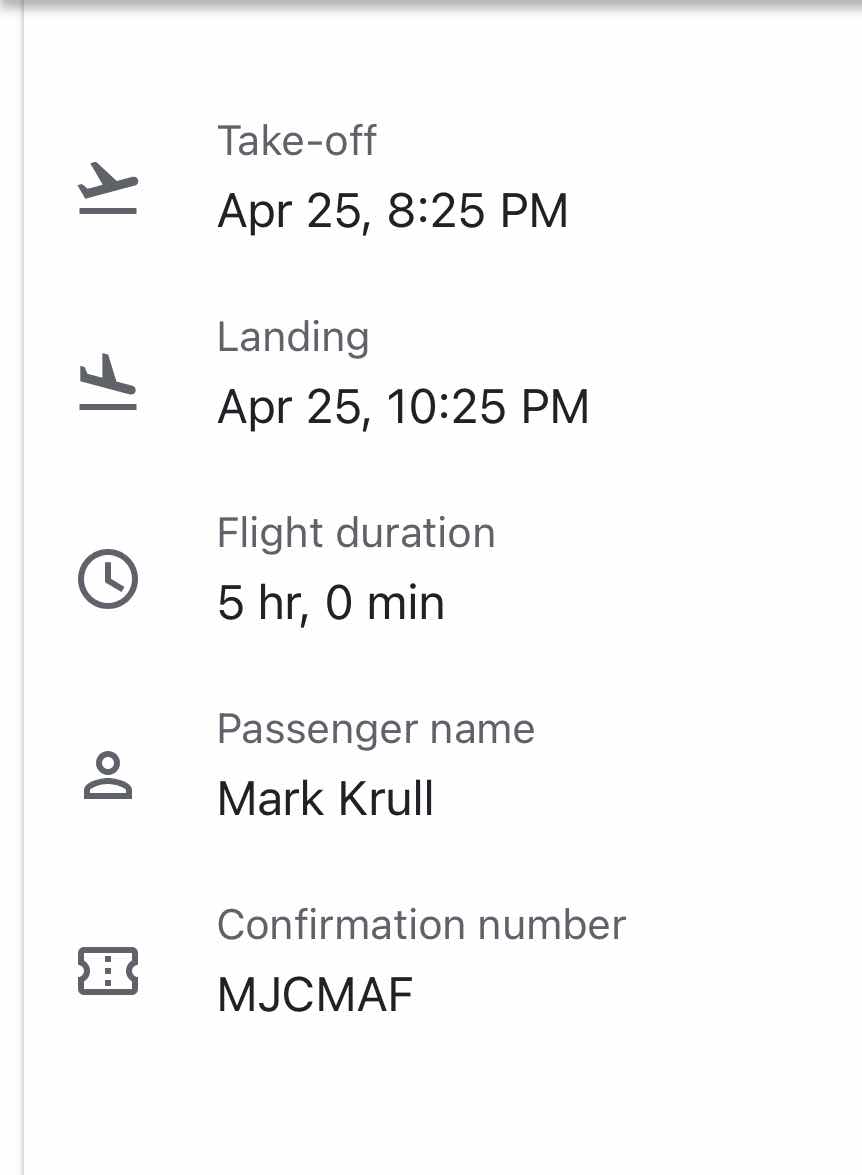Select the Flight duration label
862x1175 pixels.
pyautogui.click(x=356, y=533)
